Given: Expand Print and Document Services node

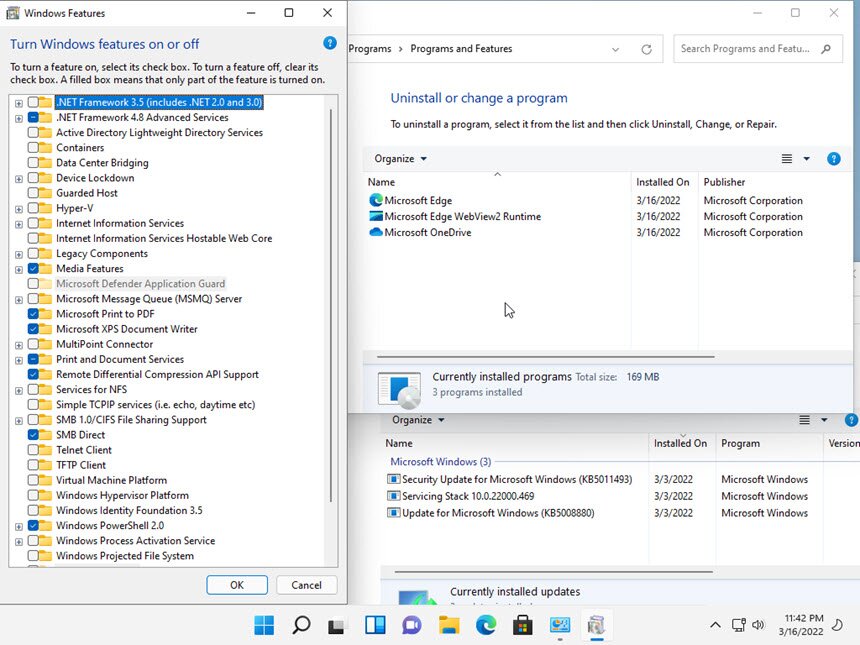Looking at the screenshot, I should tap(19, 360).
